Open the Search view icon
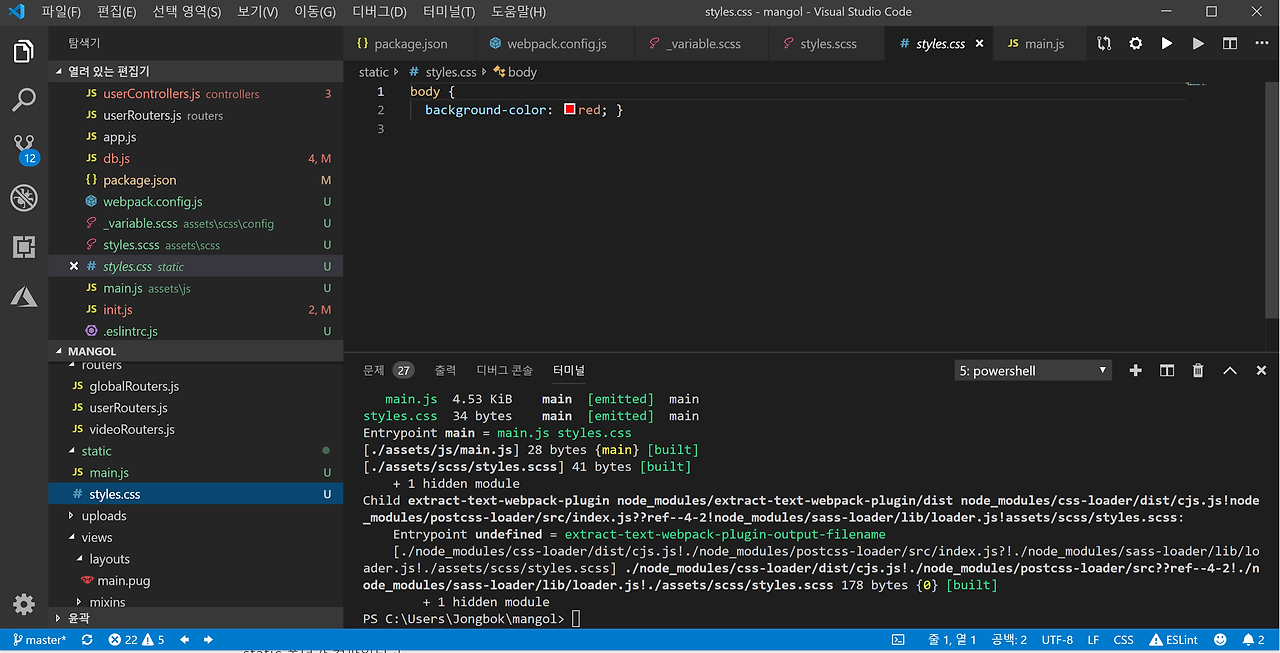1280x653 pixels. [24, 99]
